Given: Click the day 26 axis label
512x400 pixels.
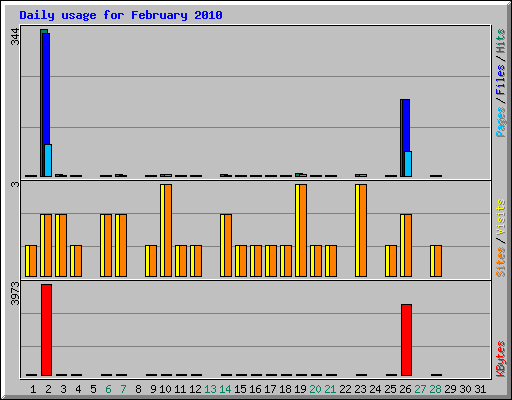Looking at the screenshot, I should pyautogui.click(x=405, y=389).
